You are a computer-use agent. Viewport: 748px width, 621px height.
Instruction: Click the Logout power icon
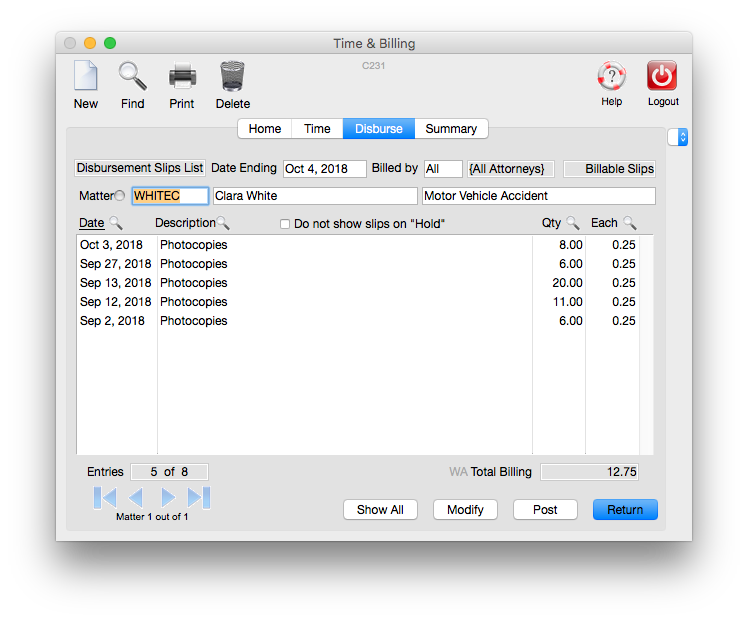[x=662, y=77]
